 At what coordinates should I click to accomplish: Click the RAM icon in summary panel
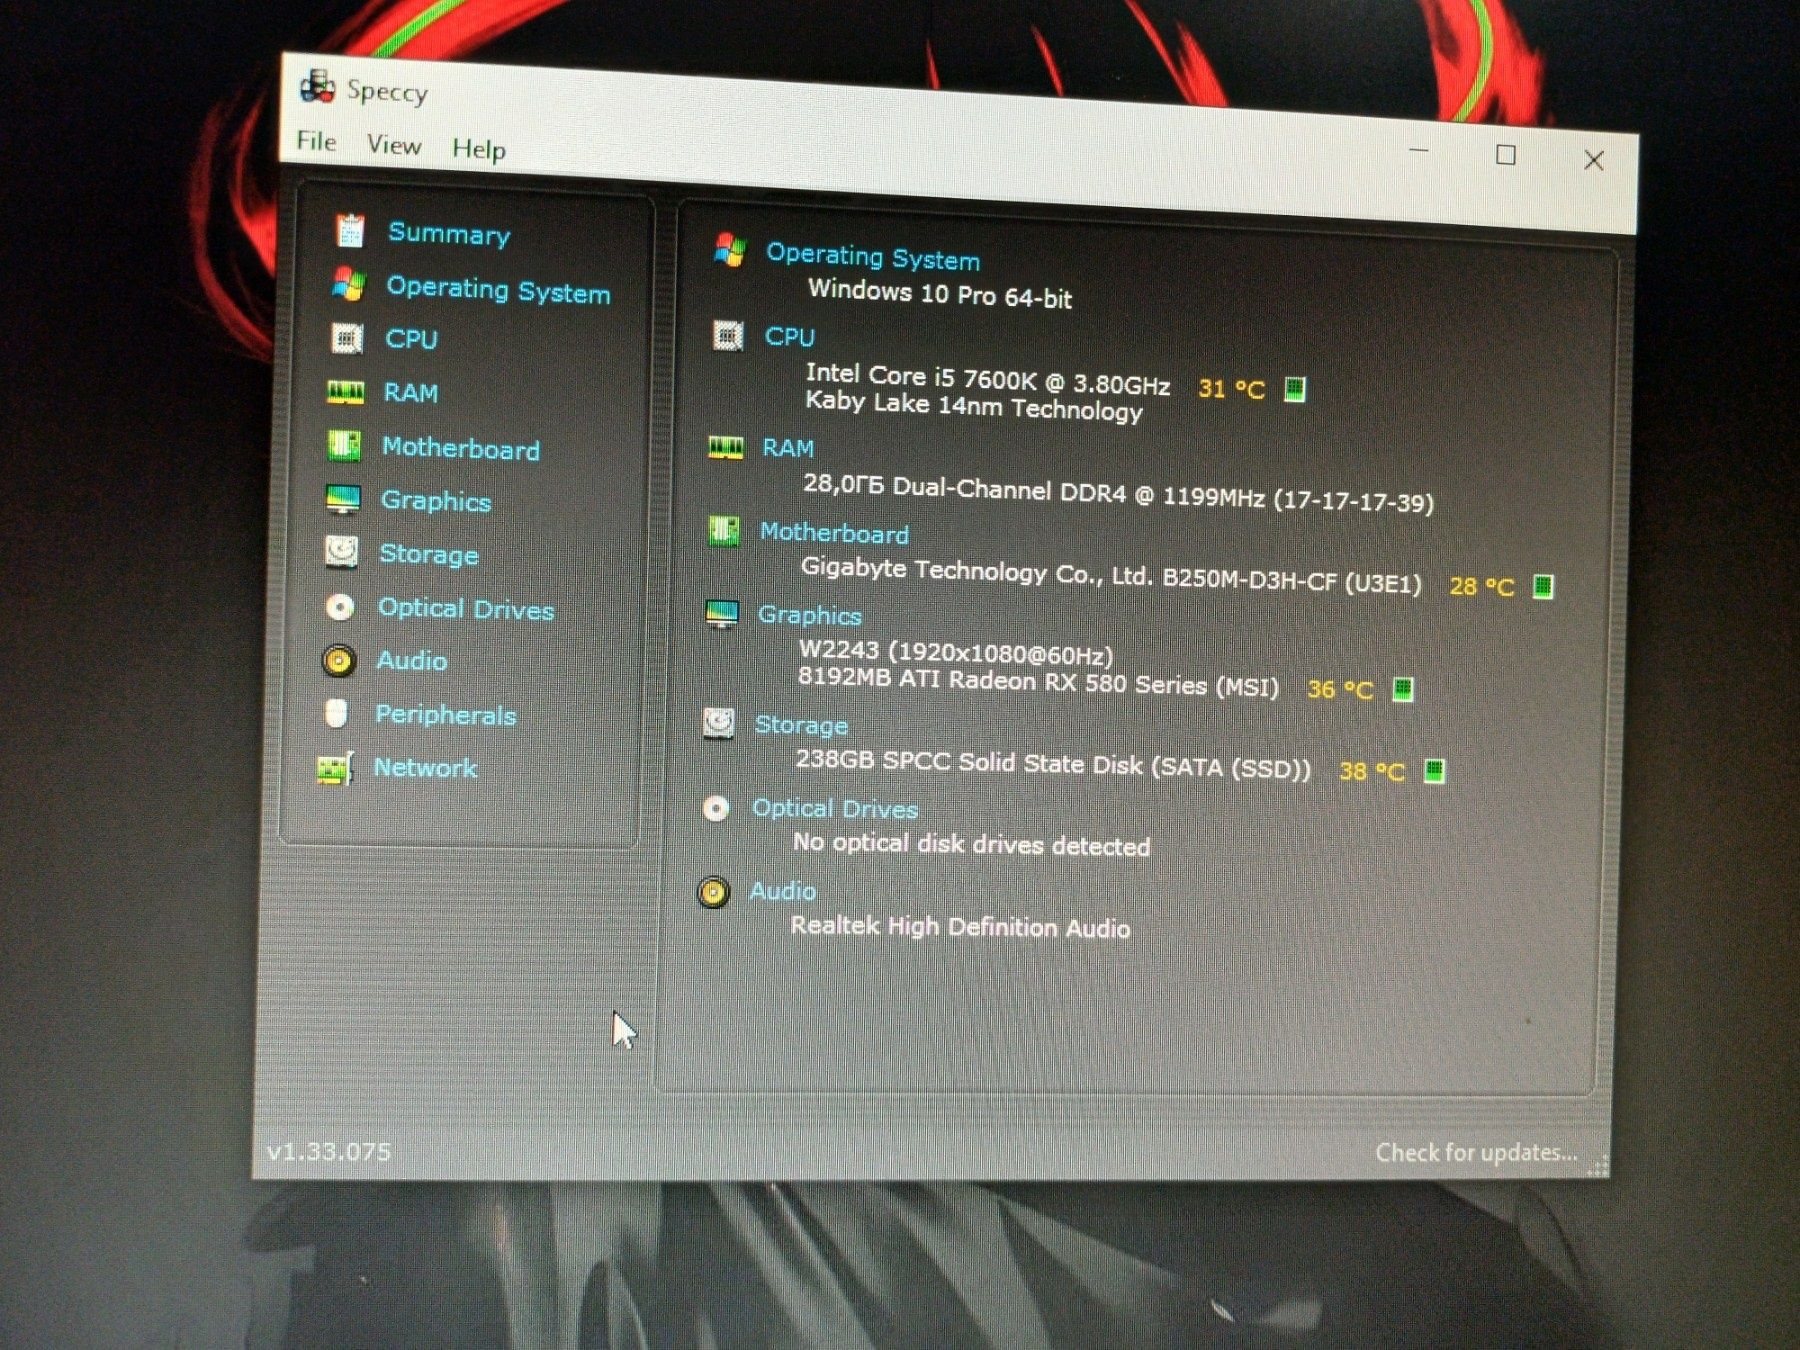726,447
